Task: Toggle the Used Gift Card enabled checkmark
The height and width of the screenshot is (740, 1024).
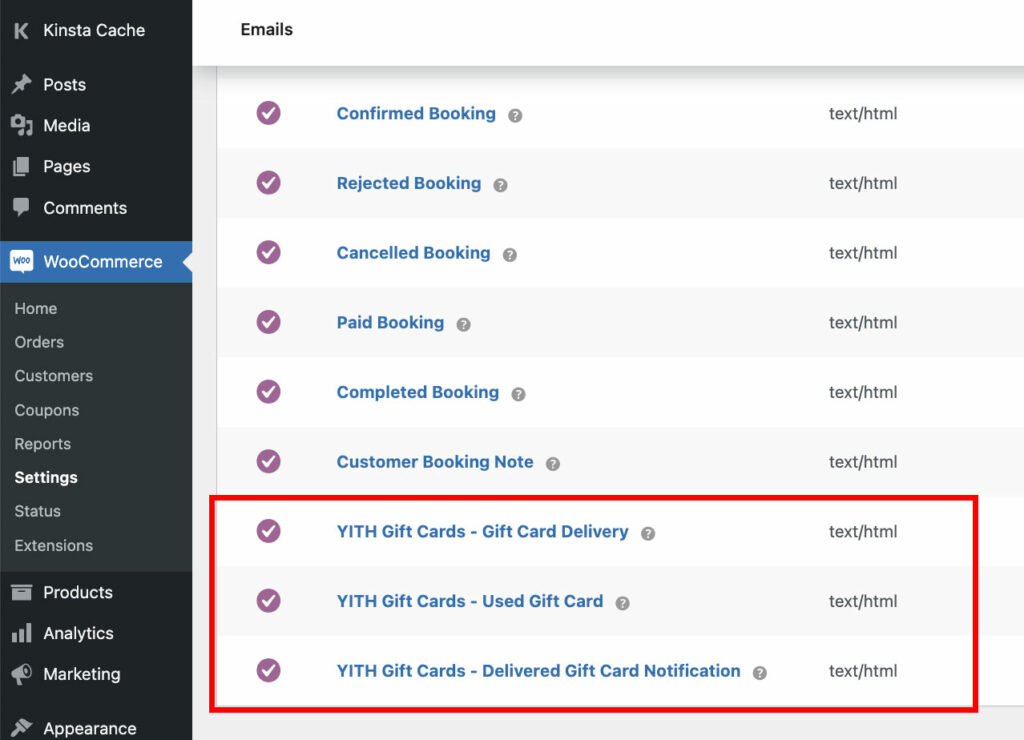Action: [268, 600]
